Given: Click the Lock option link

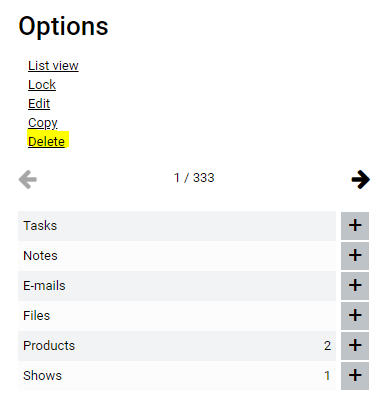Looking at the screenshot, I should pos(42,85).
